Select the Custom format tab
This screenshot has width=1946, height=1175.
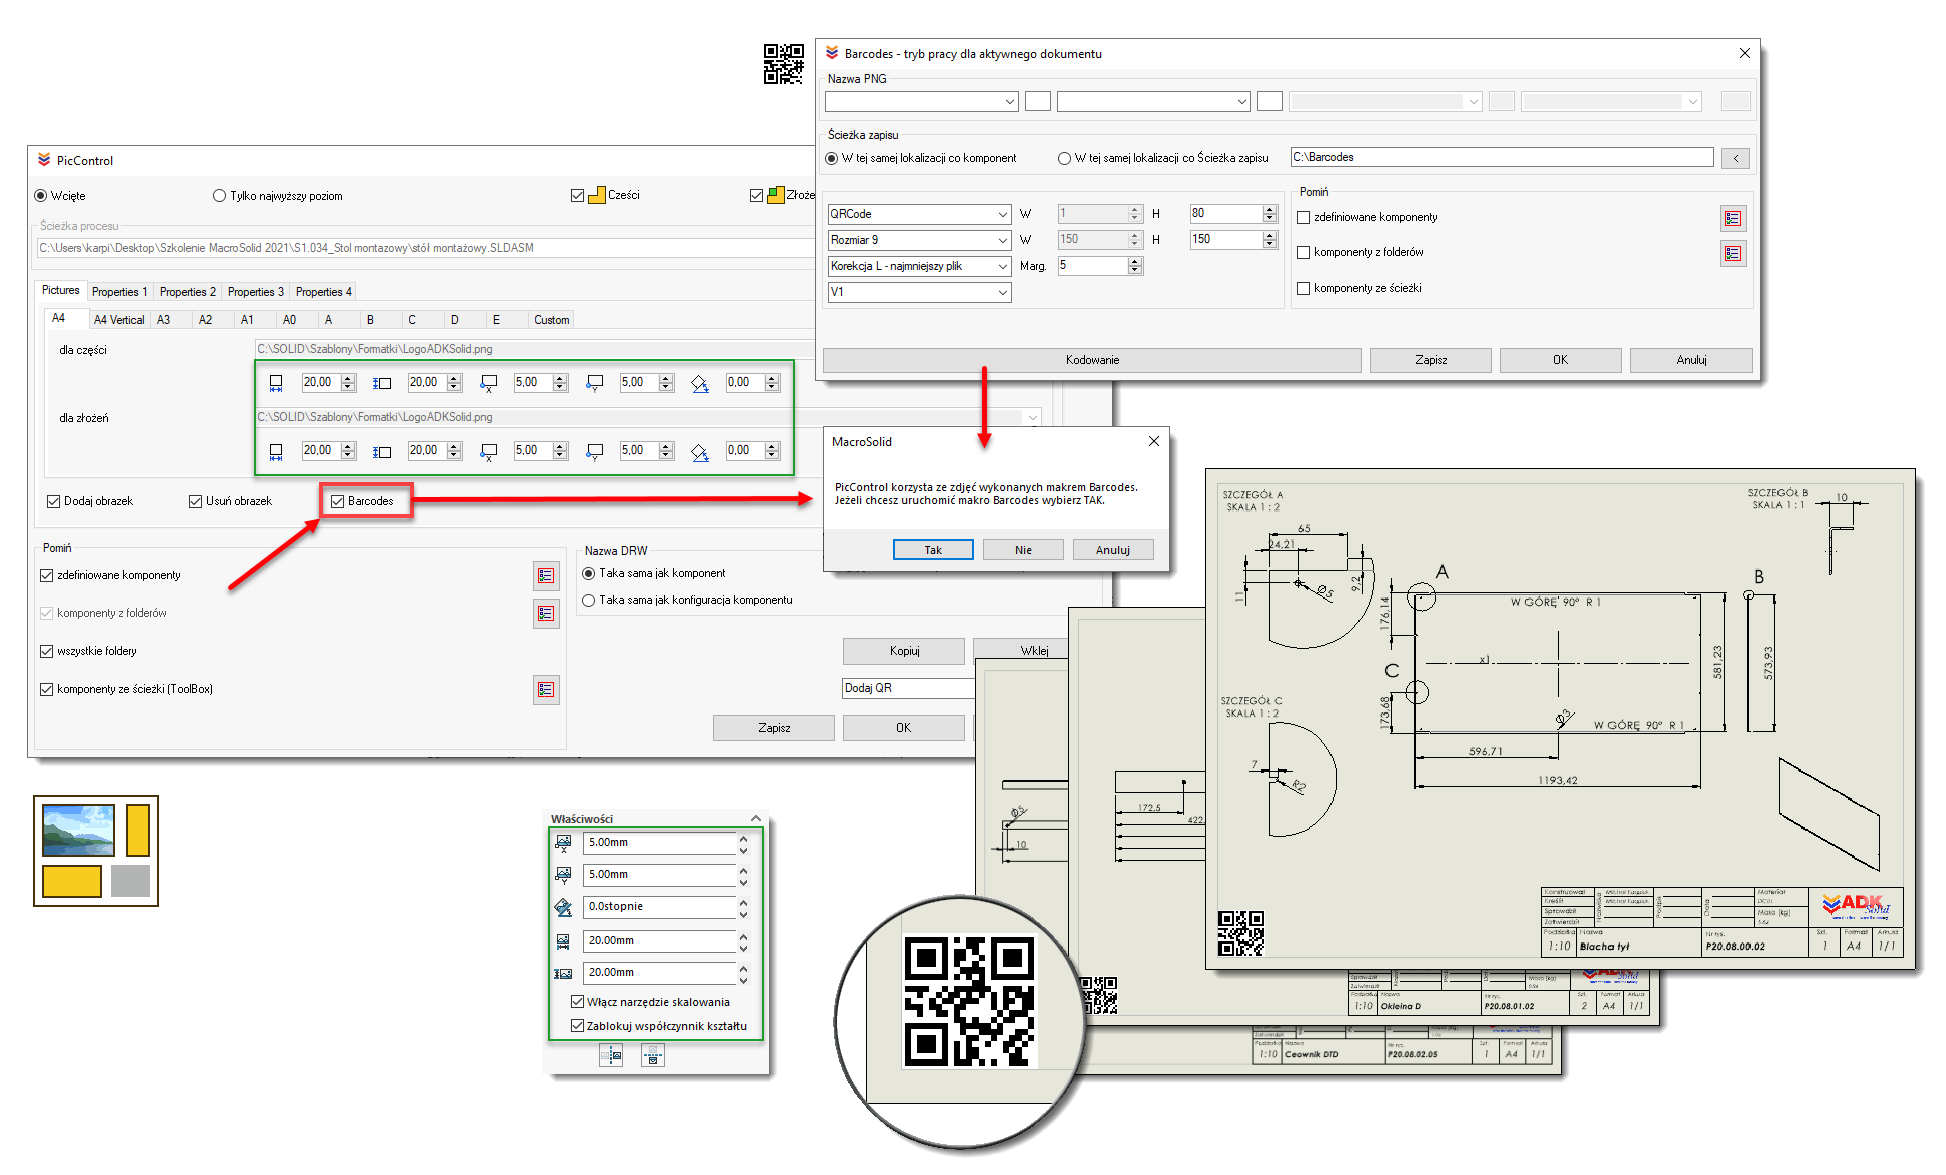tap(551, 320)
